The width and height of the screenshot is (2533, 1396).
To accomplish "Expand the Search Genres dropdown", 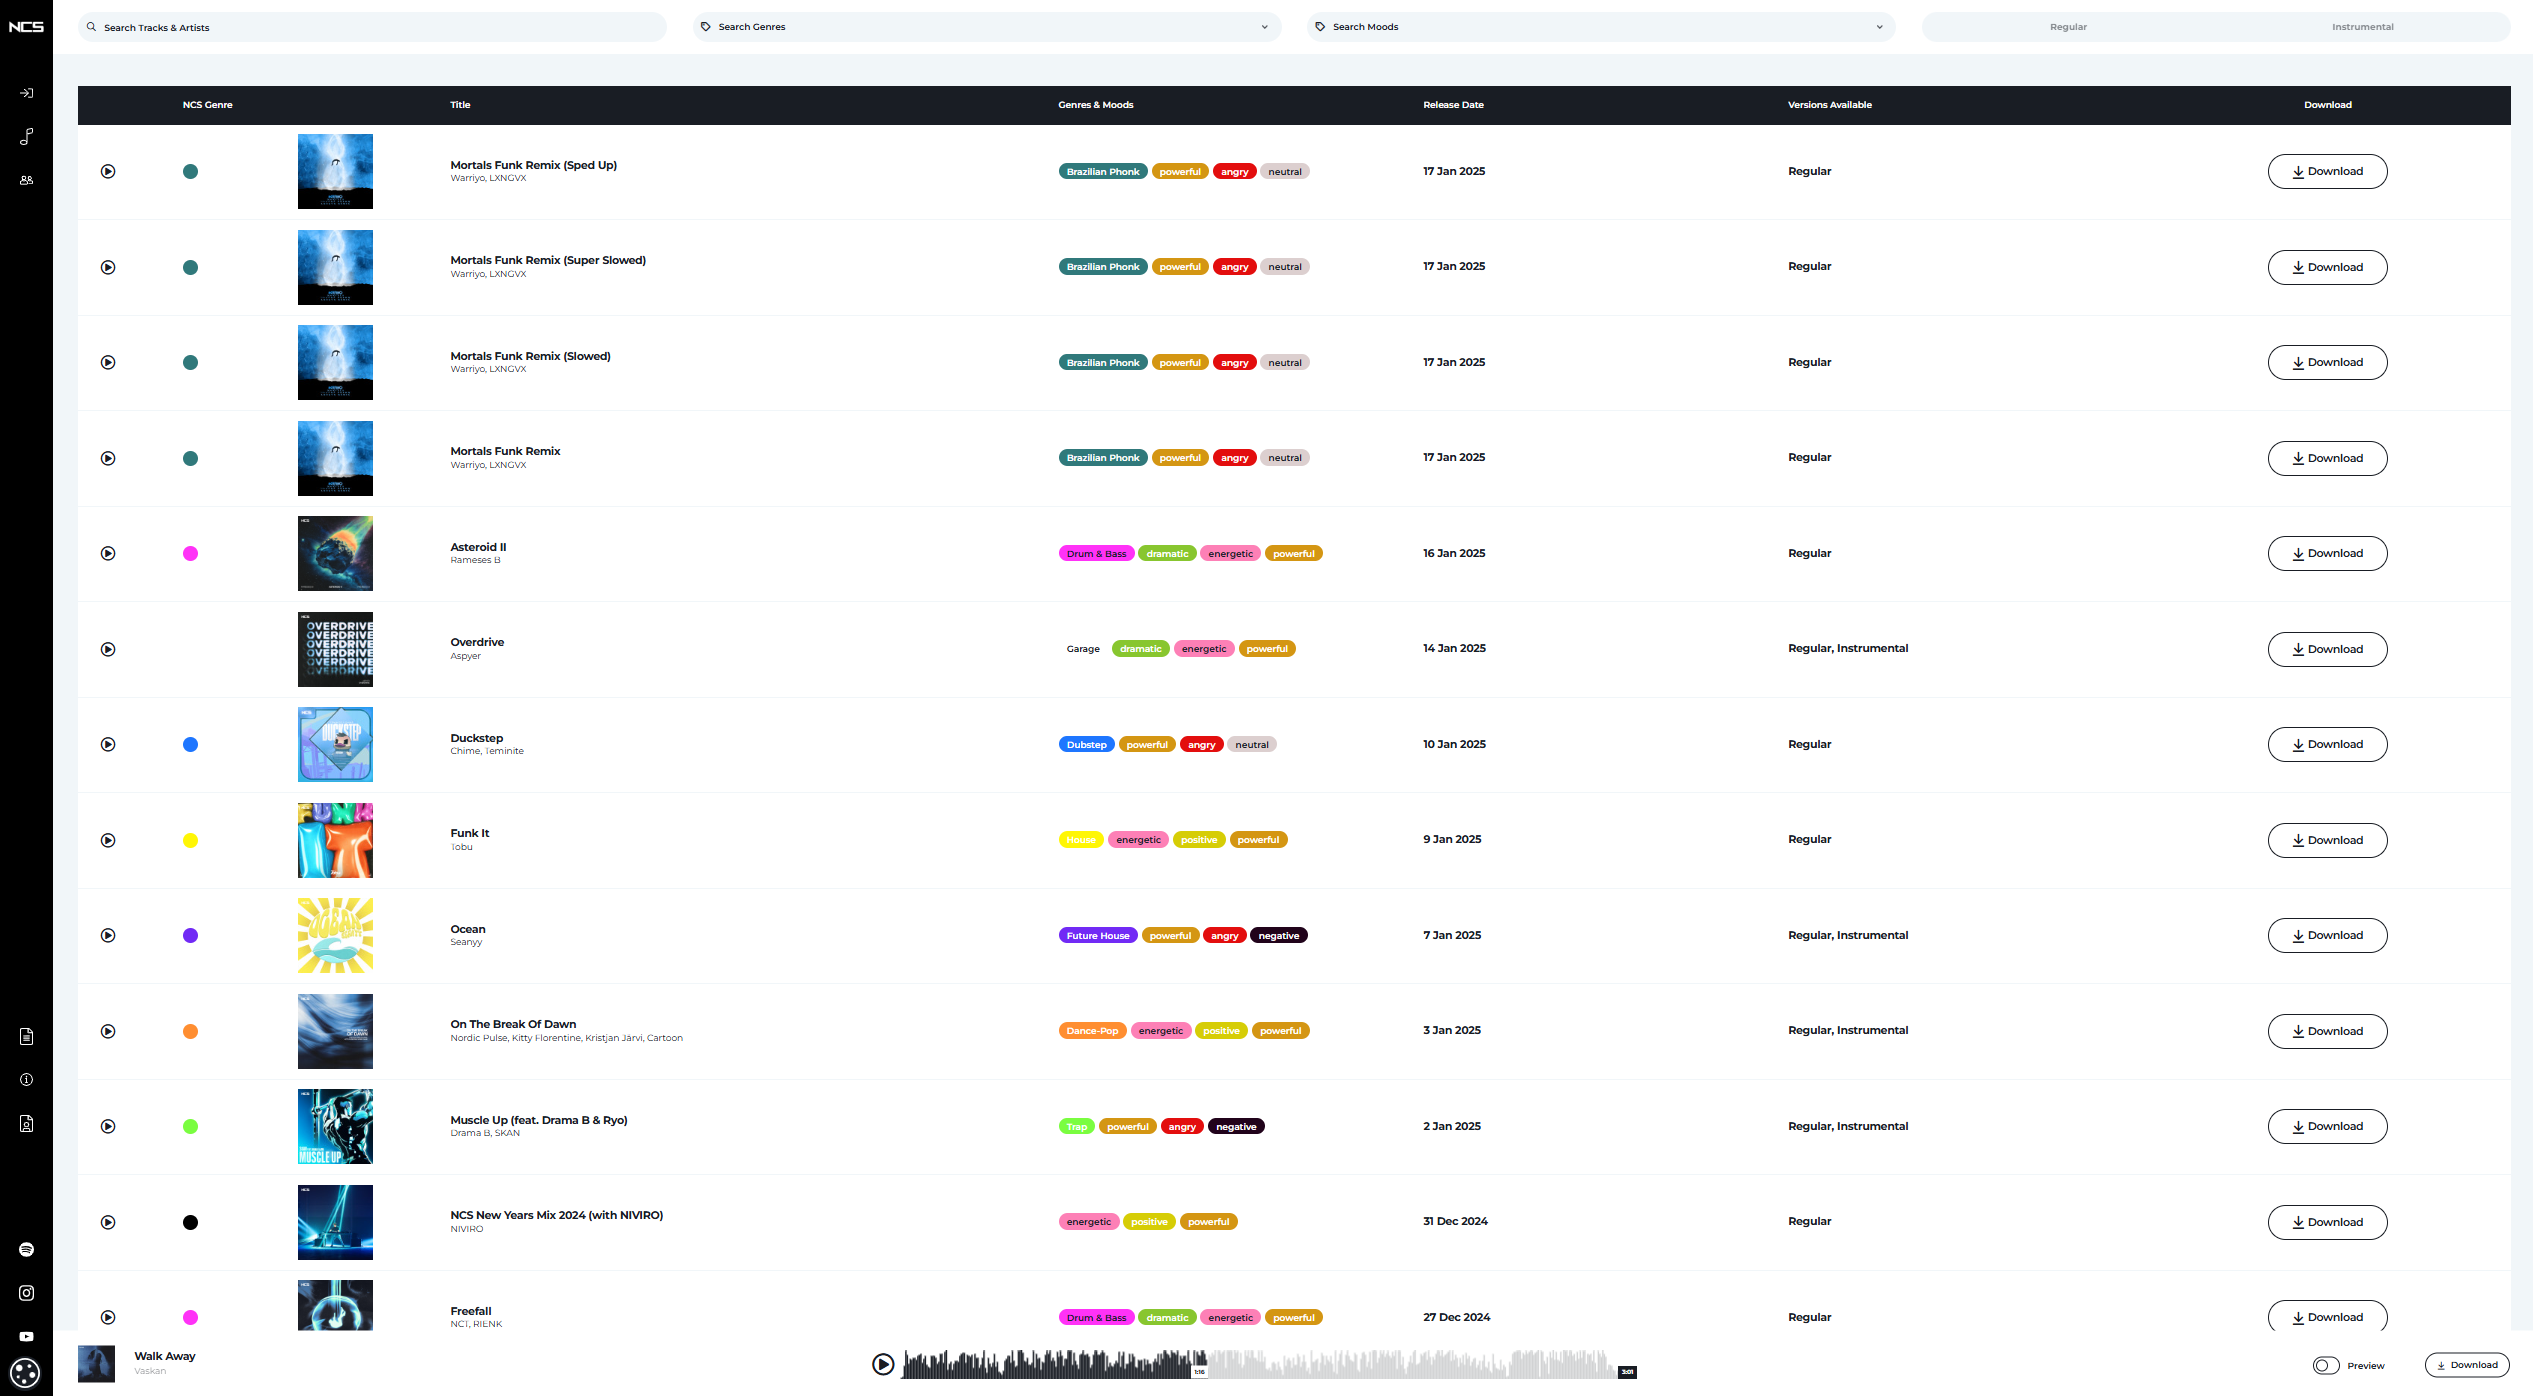I will (985, 27).
